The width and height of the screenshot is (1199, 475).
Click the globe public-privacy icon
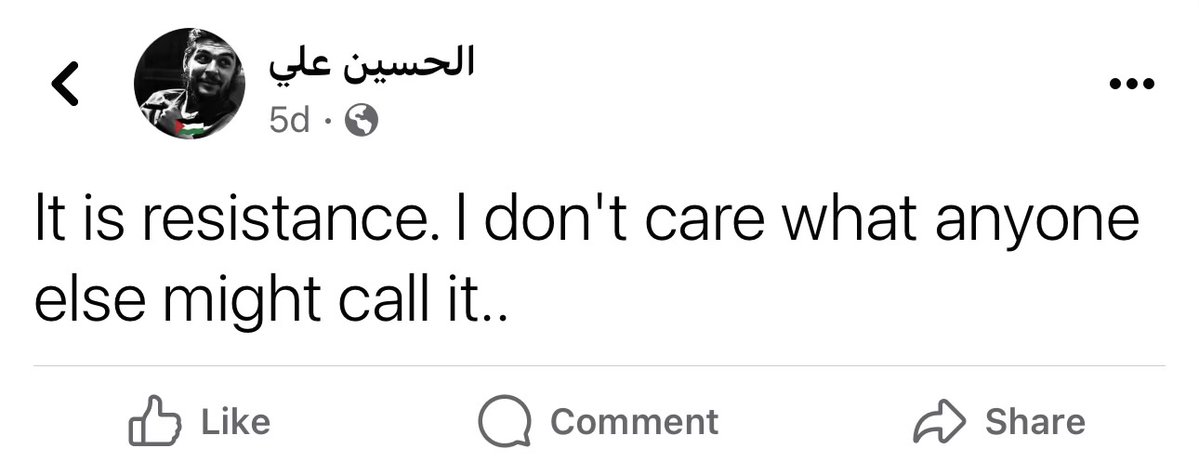pos(361,121)
